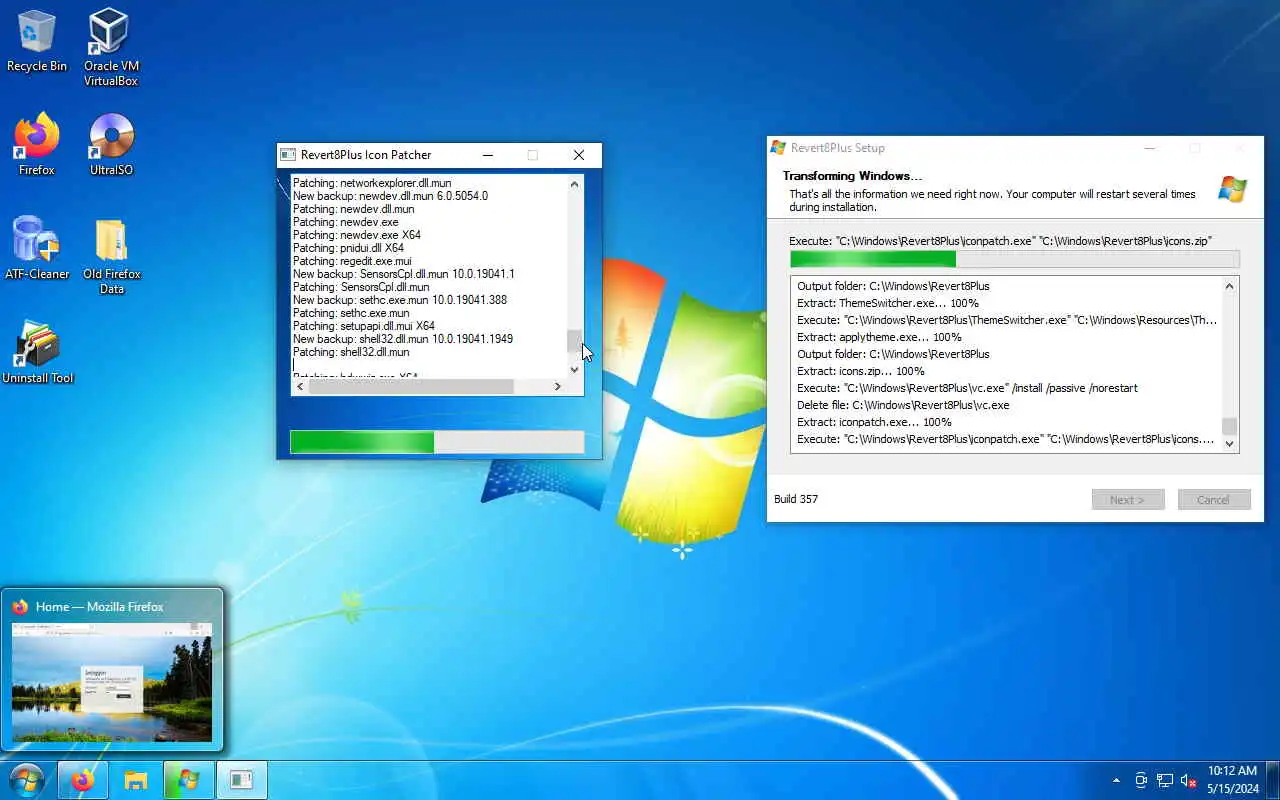Click the Revert8Plus Setup progress bar

pos(1014,259)
